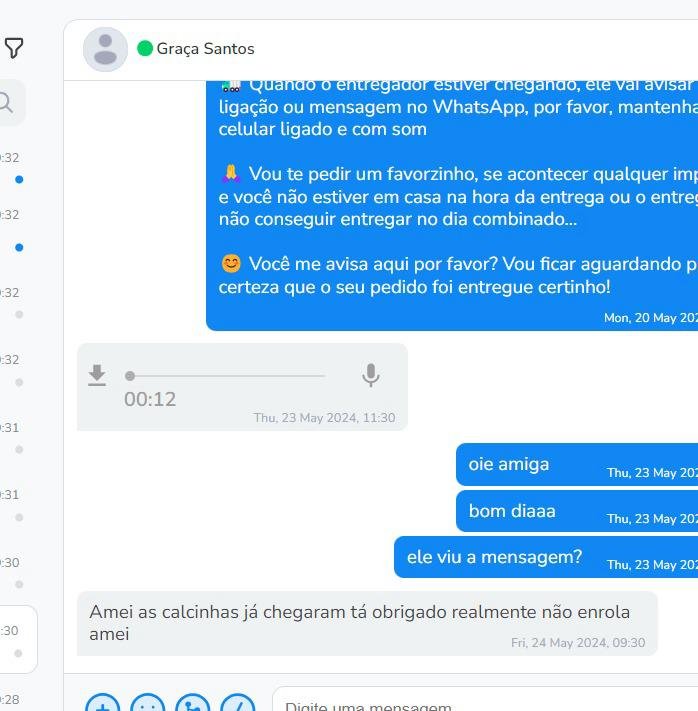Select the 'bom diaaa' message bubble
The width and height of the screenshot is (698, 711).
coord(577,511)
